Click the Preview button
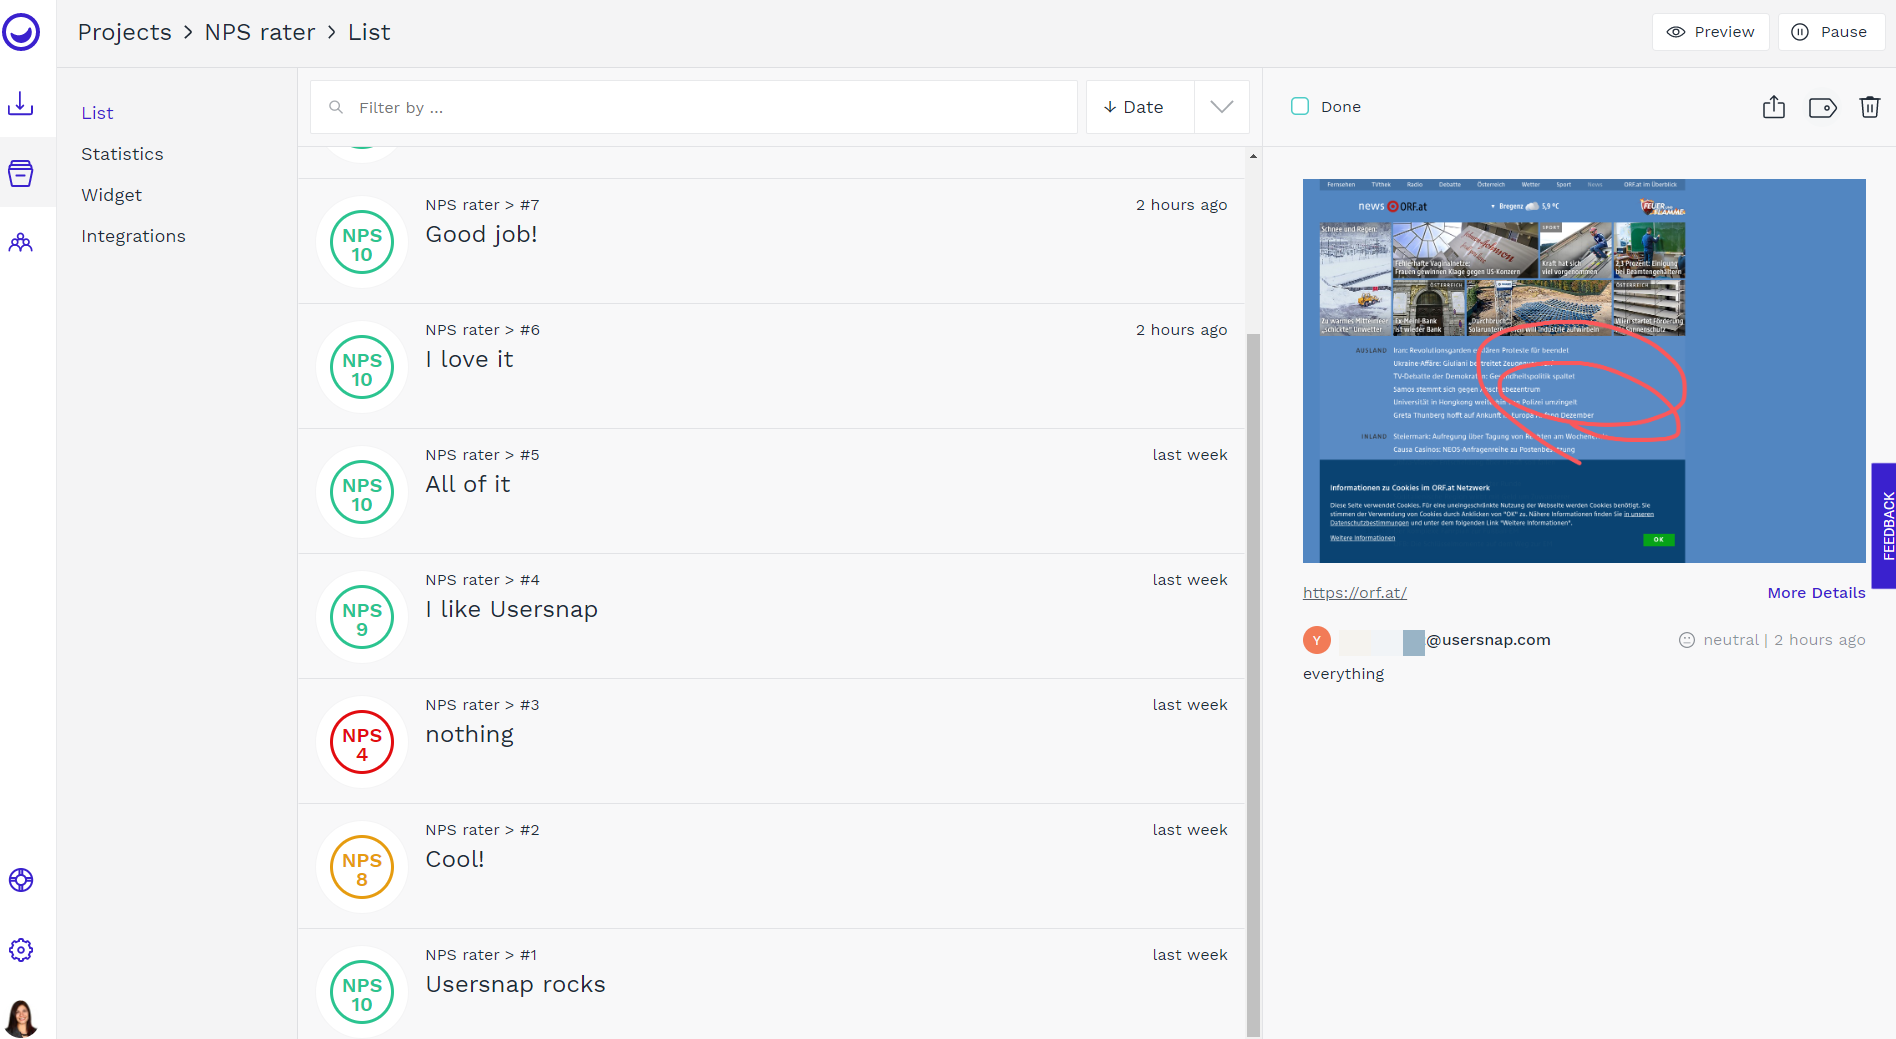 tap(1710, 32)
